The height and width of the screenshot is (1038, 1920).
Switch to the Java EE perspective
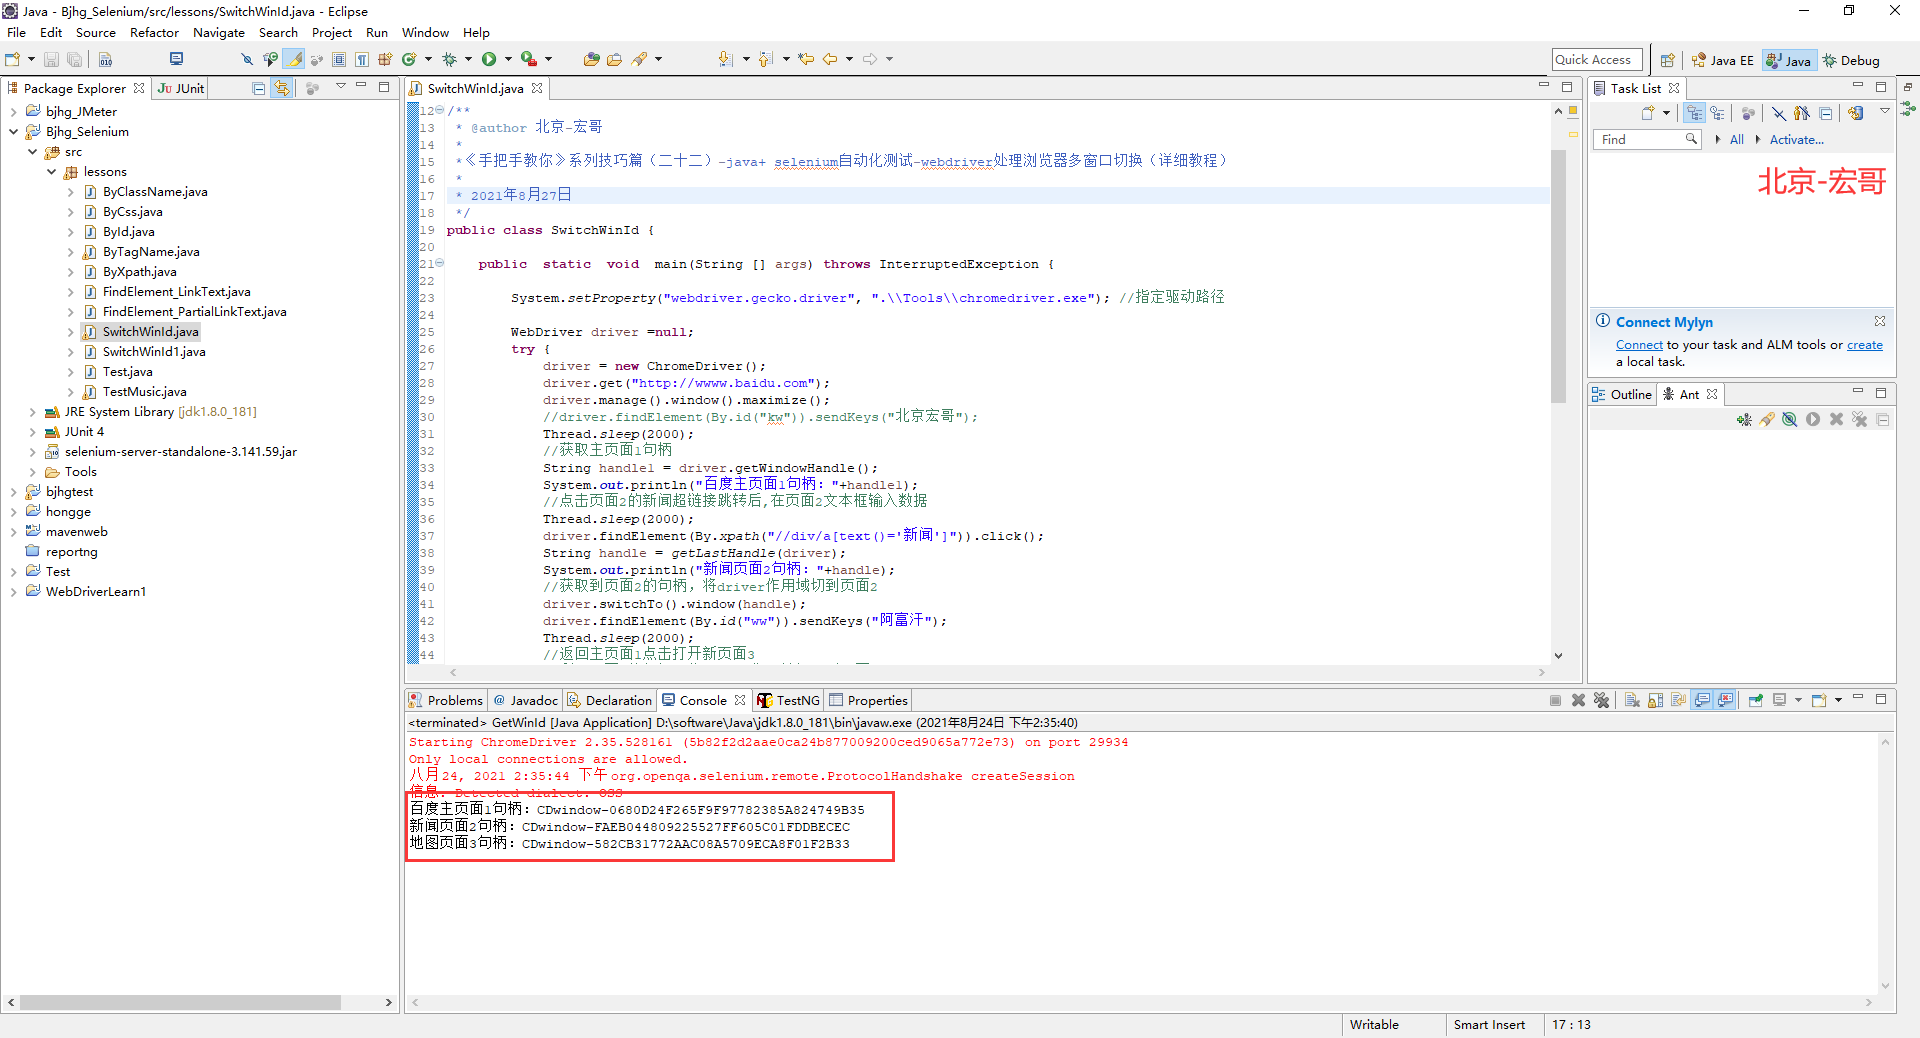click(1723, 60)
